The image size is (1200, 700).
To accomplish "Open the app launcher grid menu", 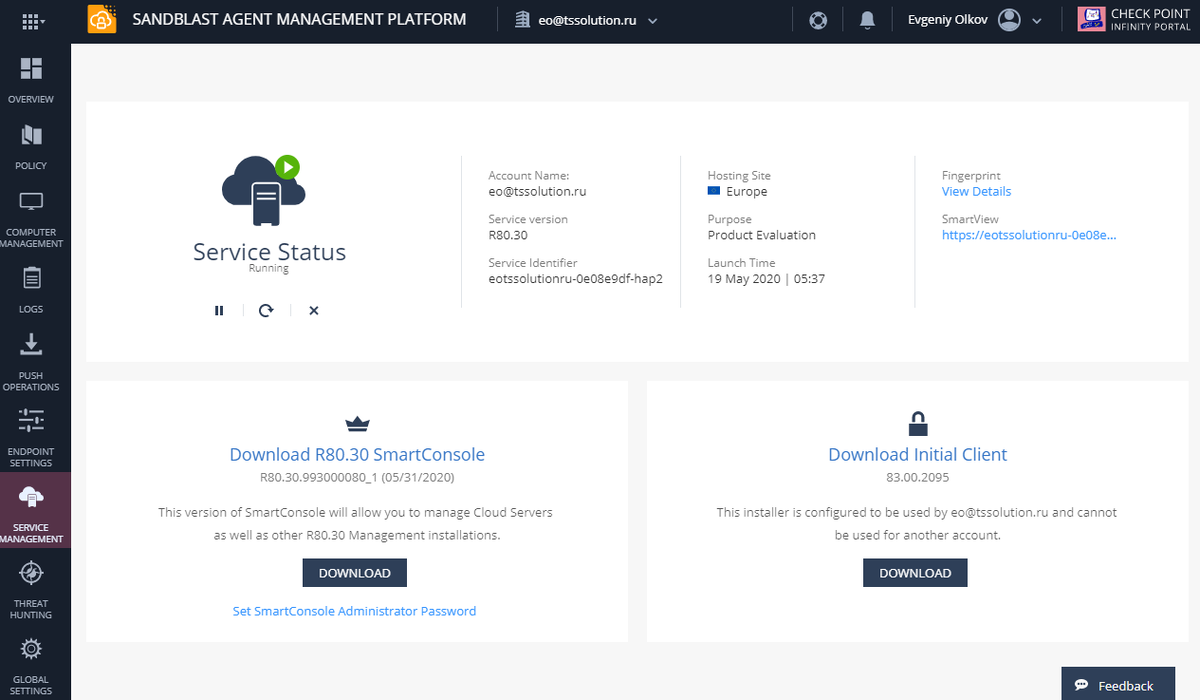I will click(32, 20).
